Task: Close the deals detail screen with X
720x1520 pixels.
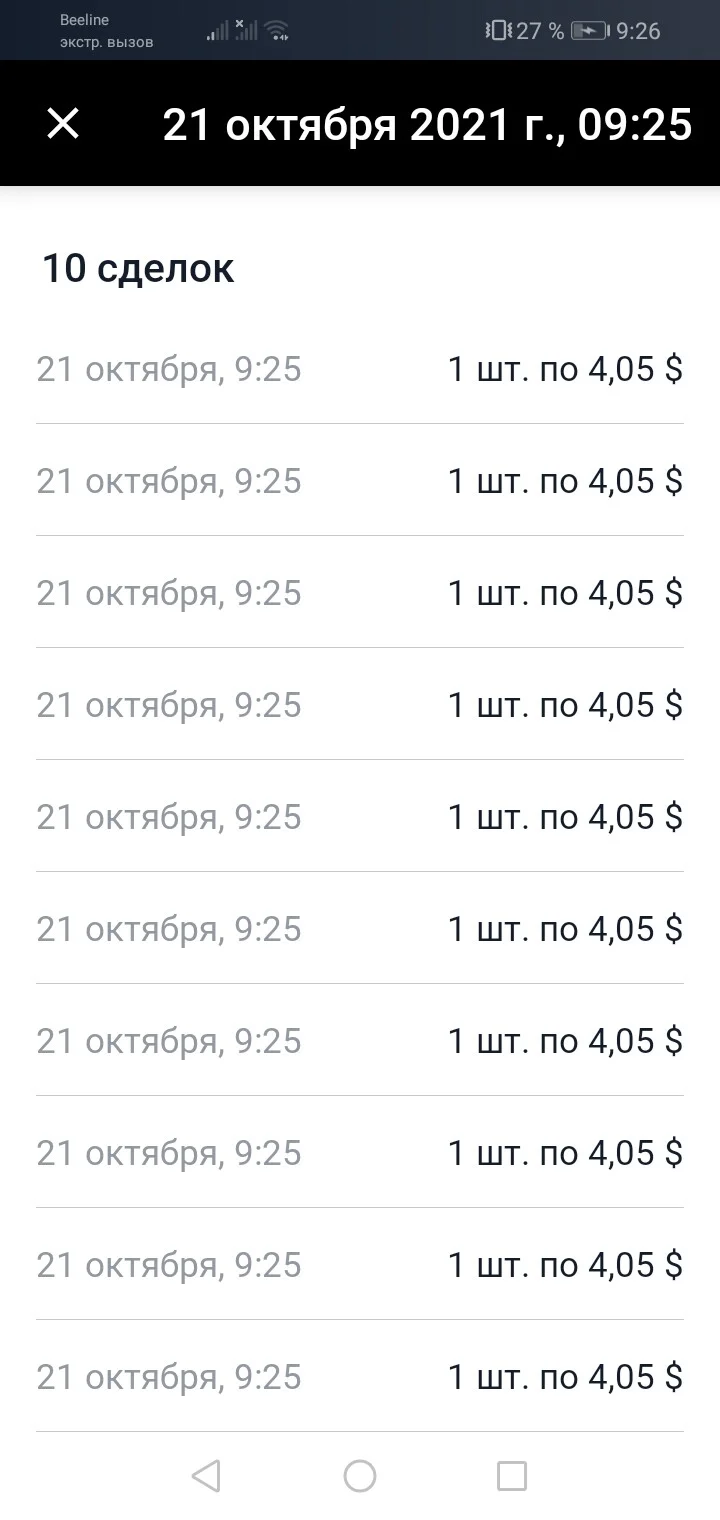Action: coord(63,124)
